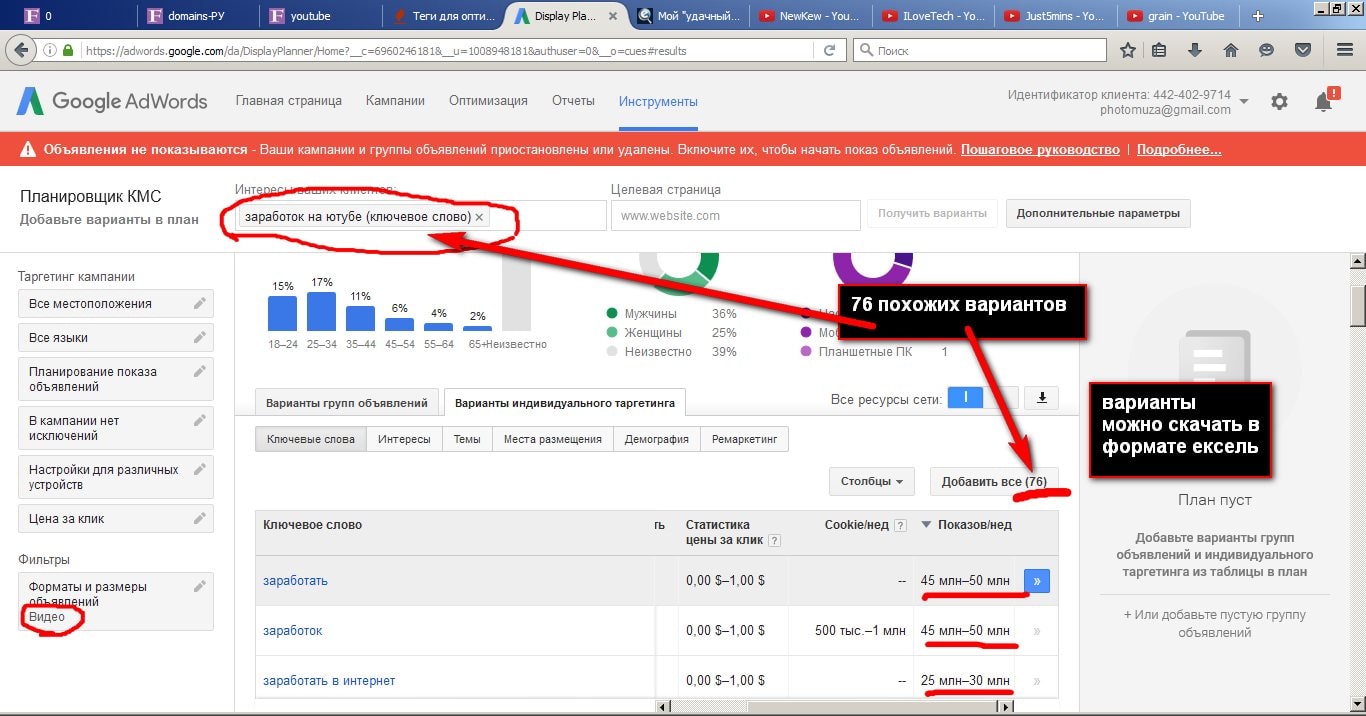Open the Пошаговое руководство link
Screen dimensions: 1366x716
[x=1040, y=150]
